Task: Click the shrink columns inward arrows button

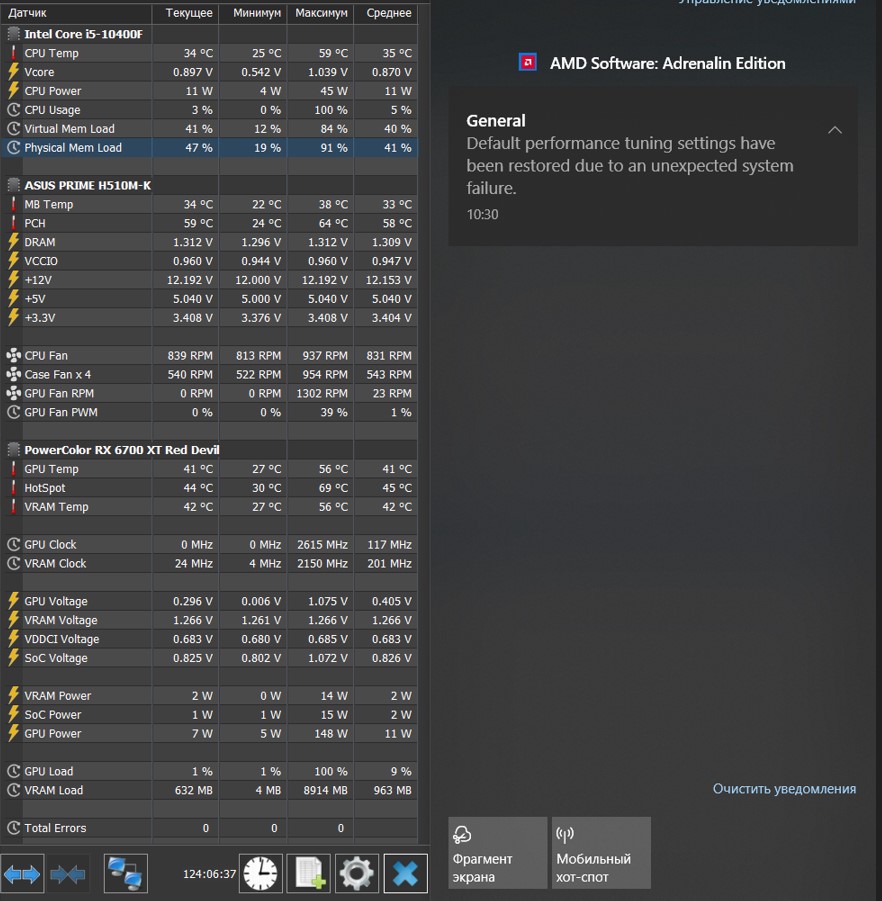Action: pos(68,874)
